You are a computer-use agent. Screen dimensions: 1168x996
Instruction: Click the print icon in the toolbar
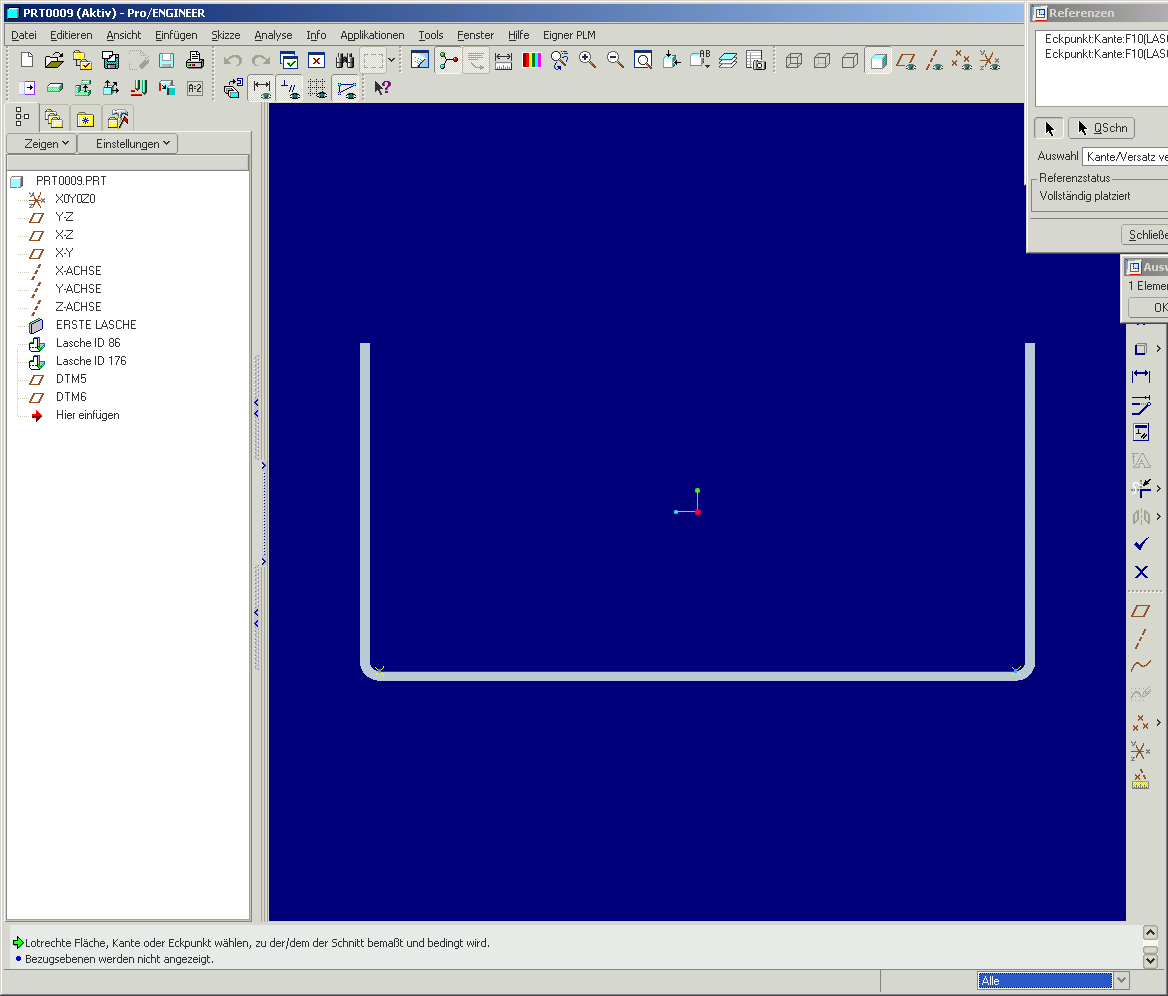[x=194, y=60]
